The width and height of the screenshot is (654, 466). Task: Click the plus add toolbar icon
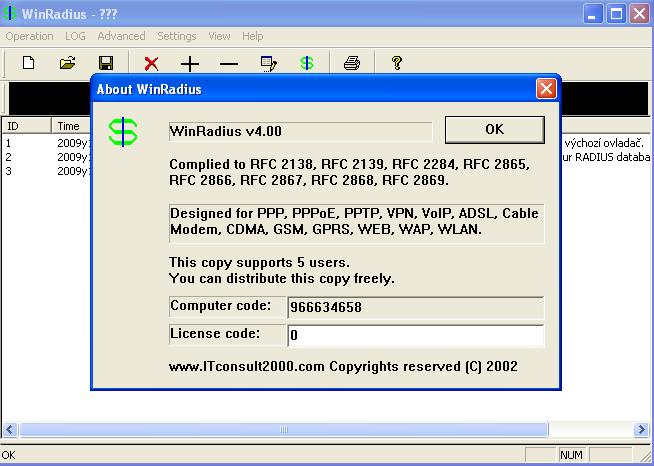click(x=190, y=64)
